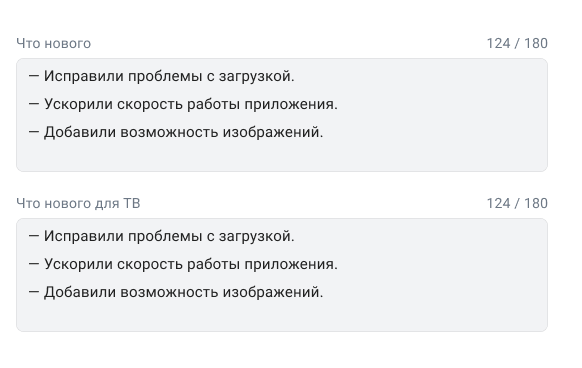Click empty bottom area of ТВ textarea

coord(282,316)
